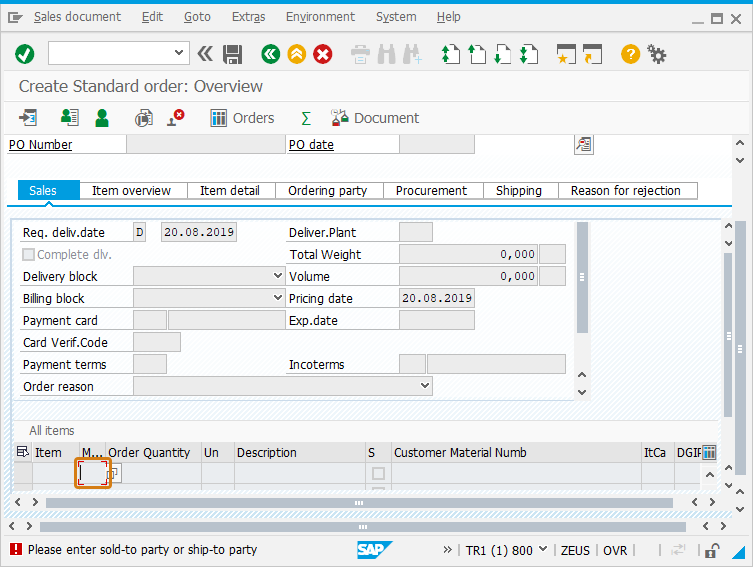Screen dimensions: 753x567
Task: Open the System menu
Action: click(396, 17)
